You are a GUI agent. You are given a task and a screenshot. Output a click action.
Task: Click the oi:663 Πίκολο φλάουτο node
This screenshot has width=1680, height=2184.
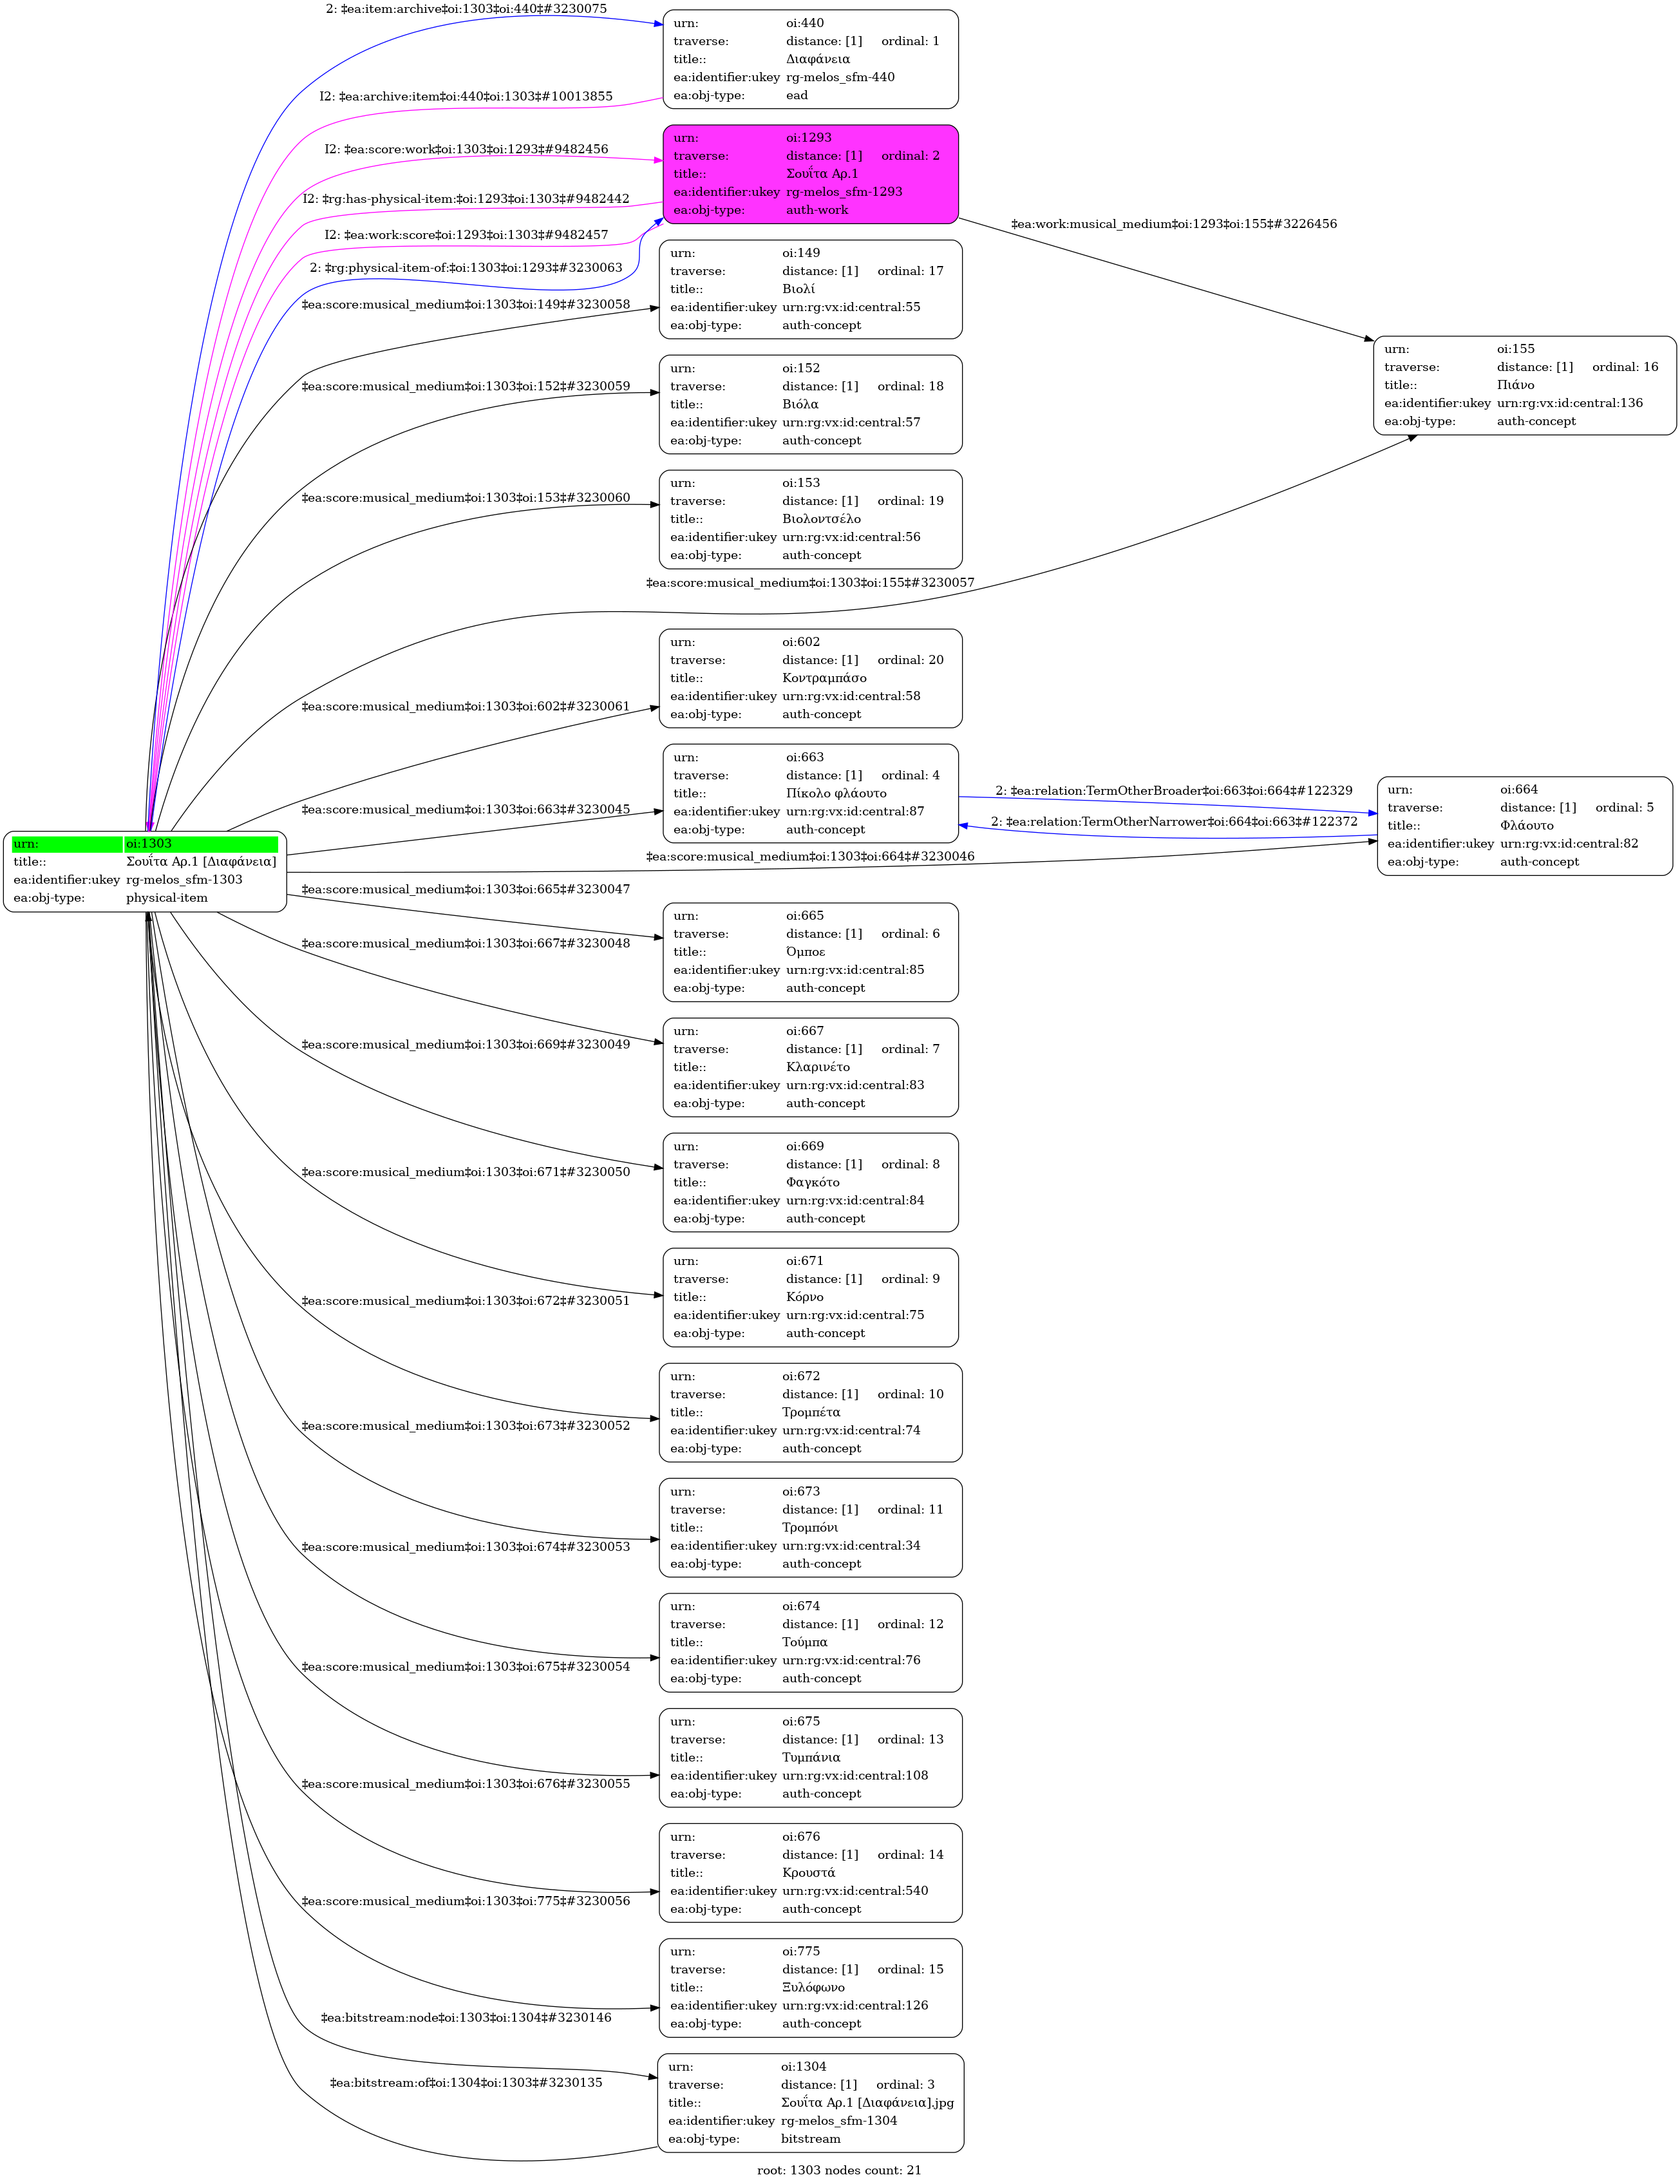[x=810, y=793]
